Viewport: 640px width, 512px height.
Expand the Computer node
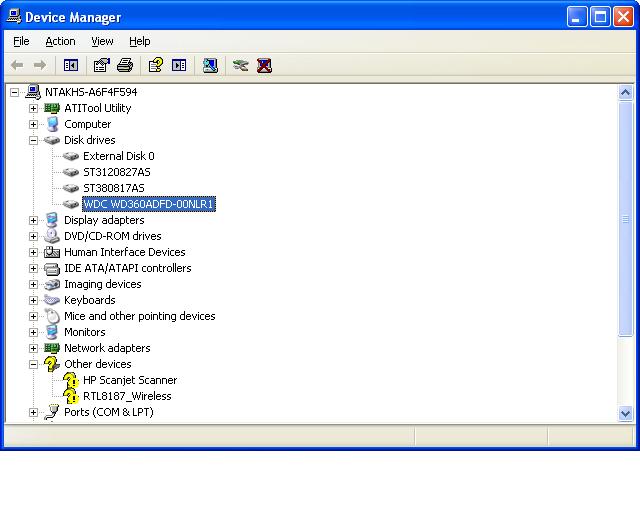pos(33,124)
